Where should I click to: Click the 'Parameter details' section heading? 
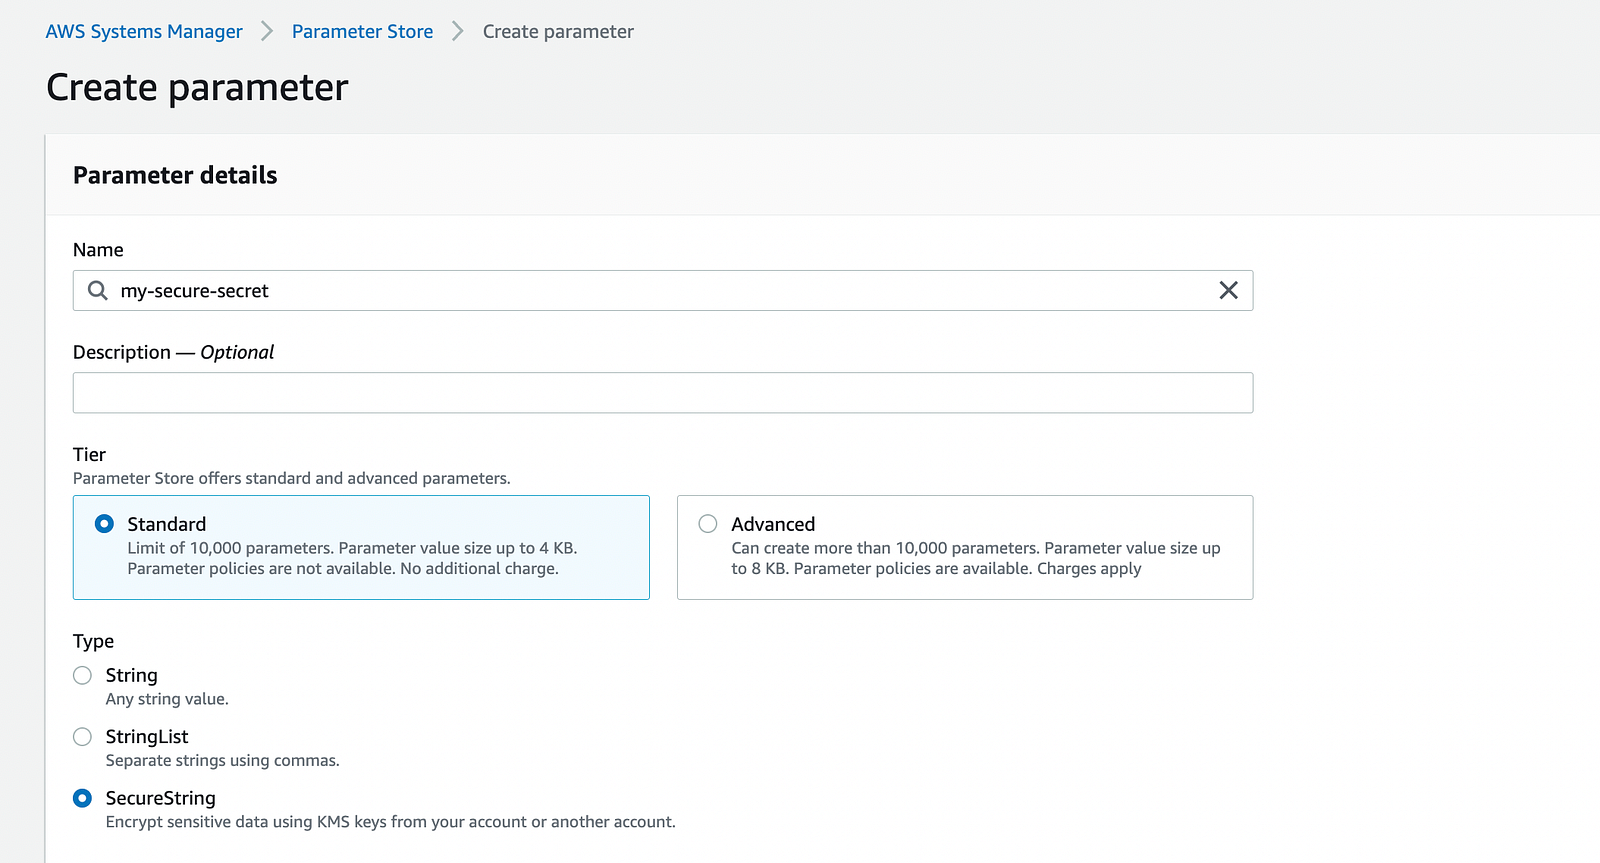click(x=175, y=175)
